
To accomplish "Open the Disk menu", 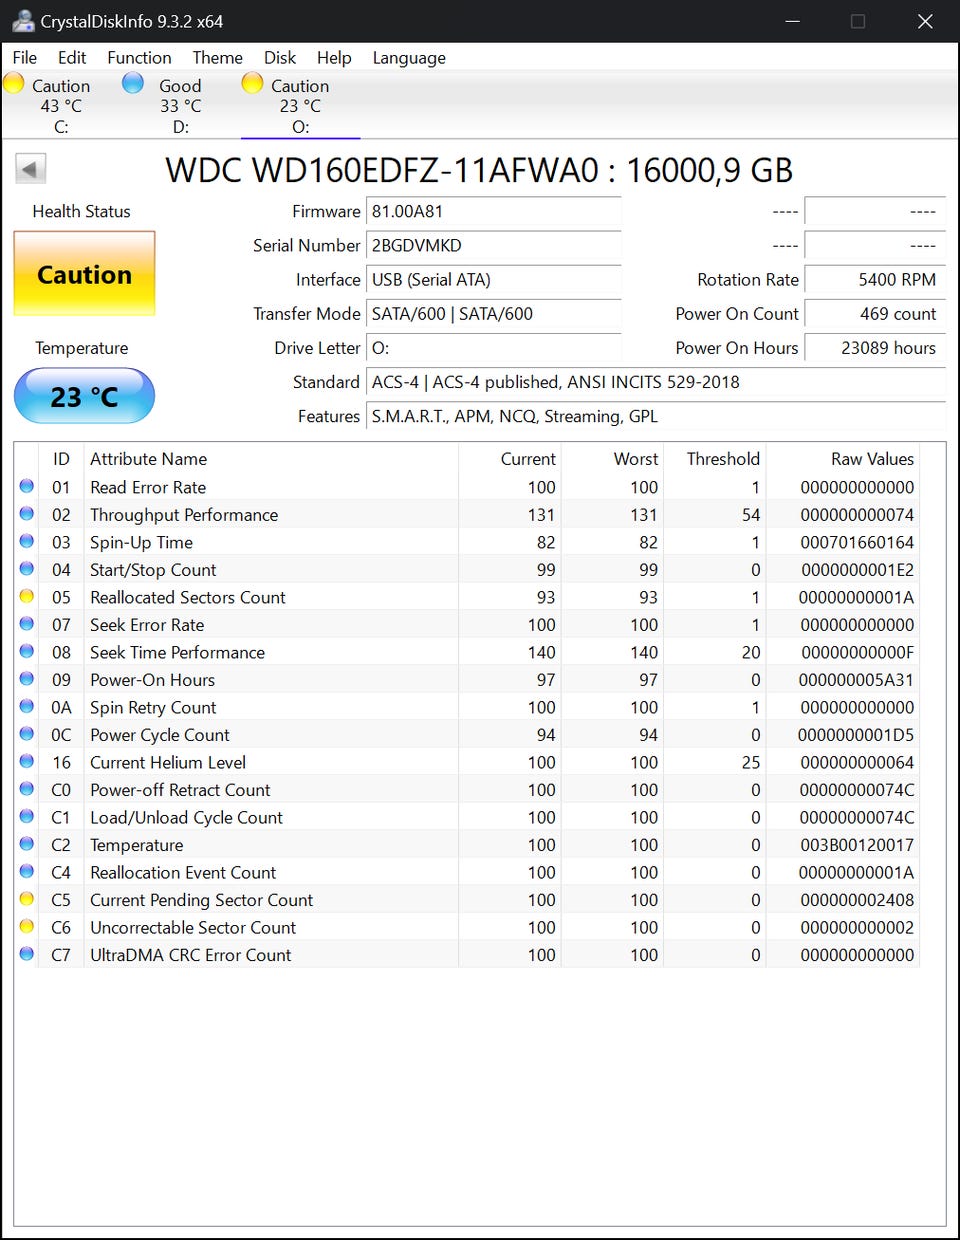I will (280, 58).
